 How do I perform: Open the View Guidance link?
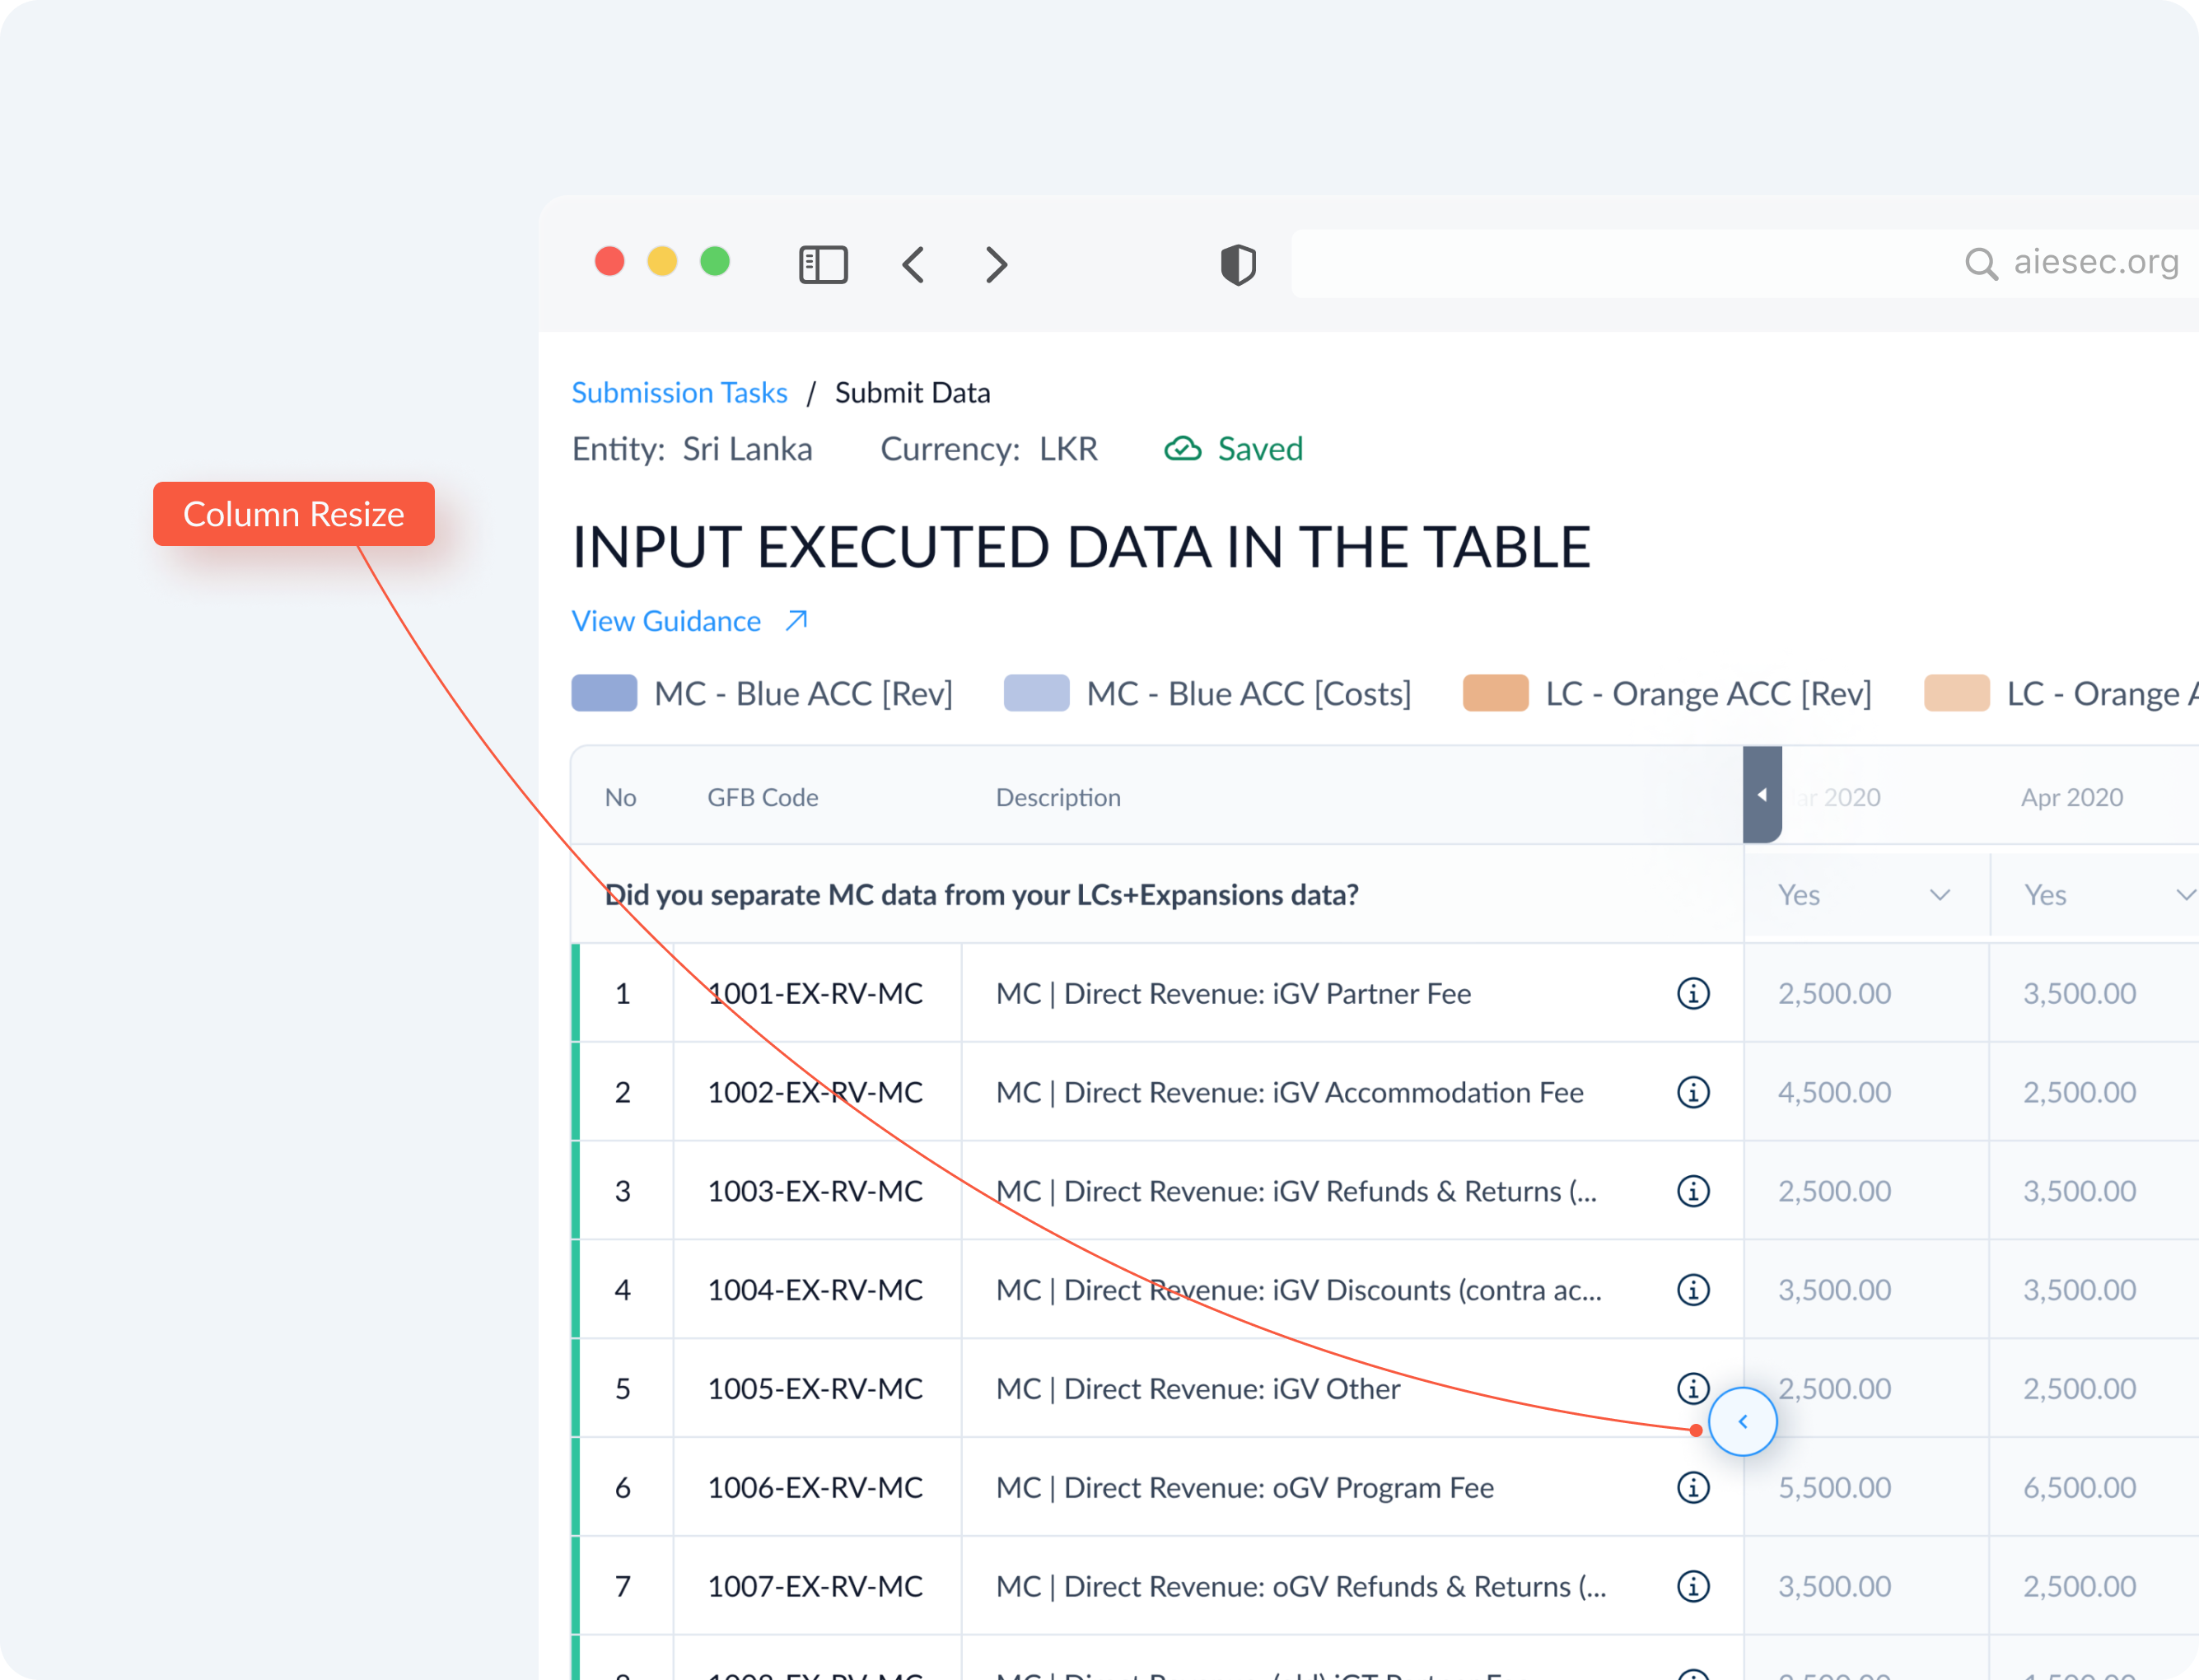click(666, 621)
